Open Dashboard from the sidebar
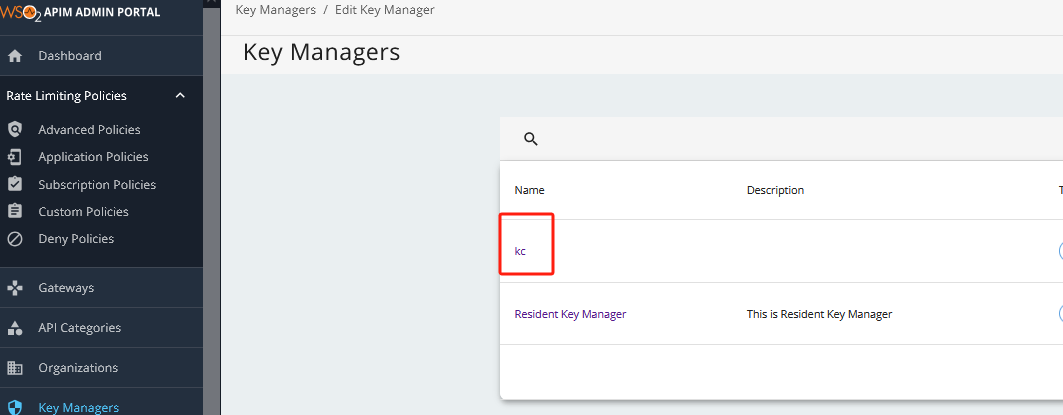Viewport: 1063px width, 415px height. pyautogui.click(x=70, y=56)
